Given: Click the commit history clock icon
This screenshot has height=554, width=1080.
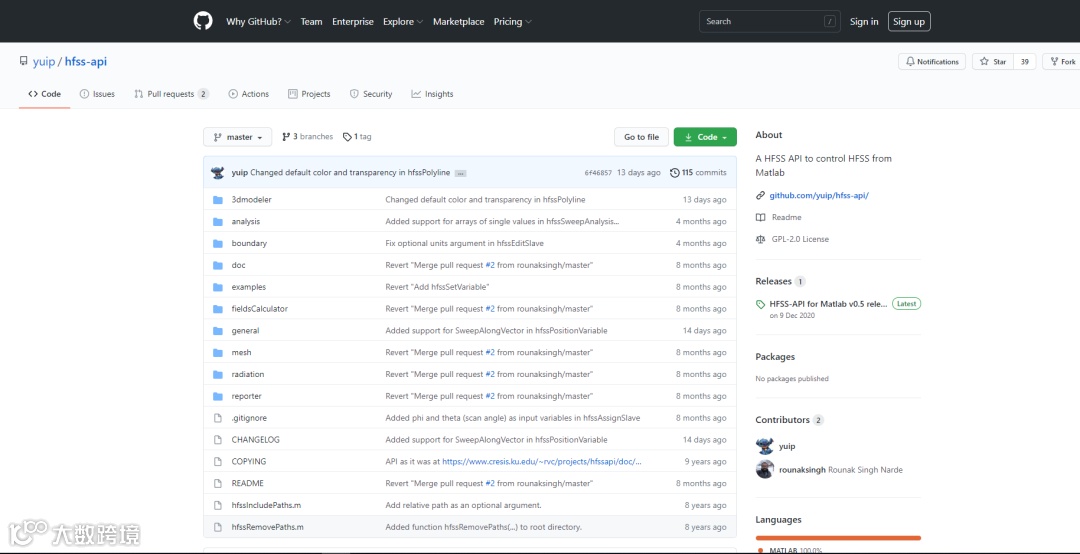Looking at the screenshot, I should coord(675,173).
